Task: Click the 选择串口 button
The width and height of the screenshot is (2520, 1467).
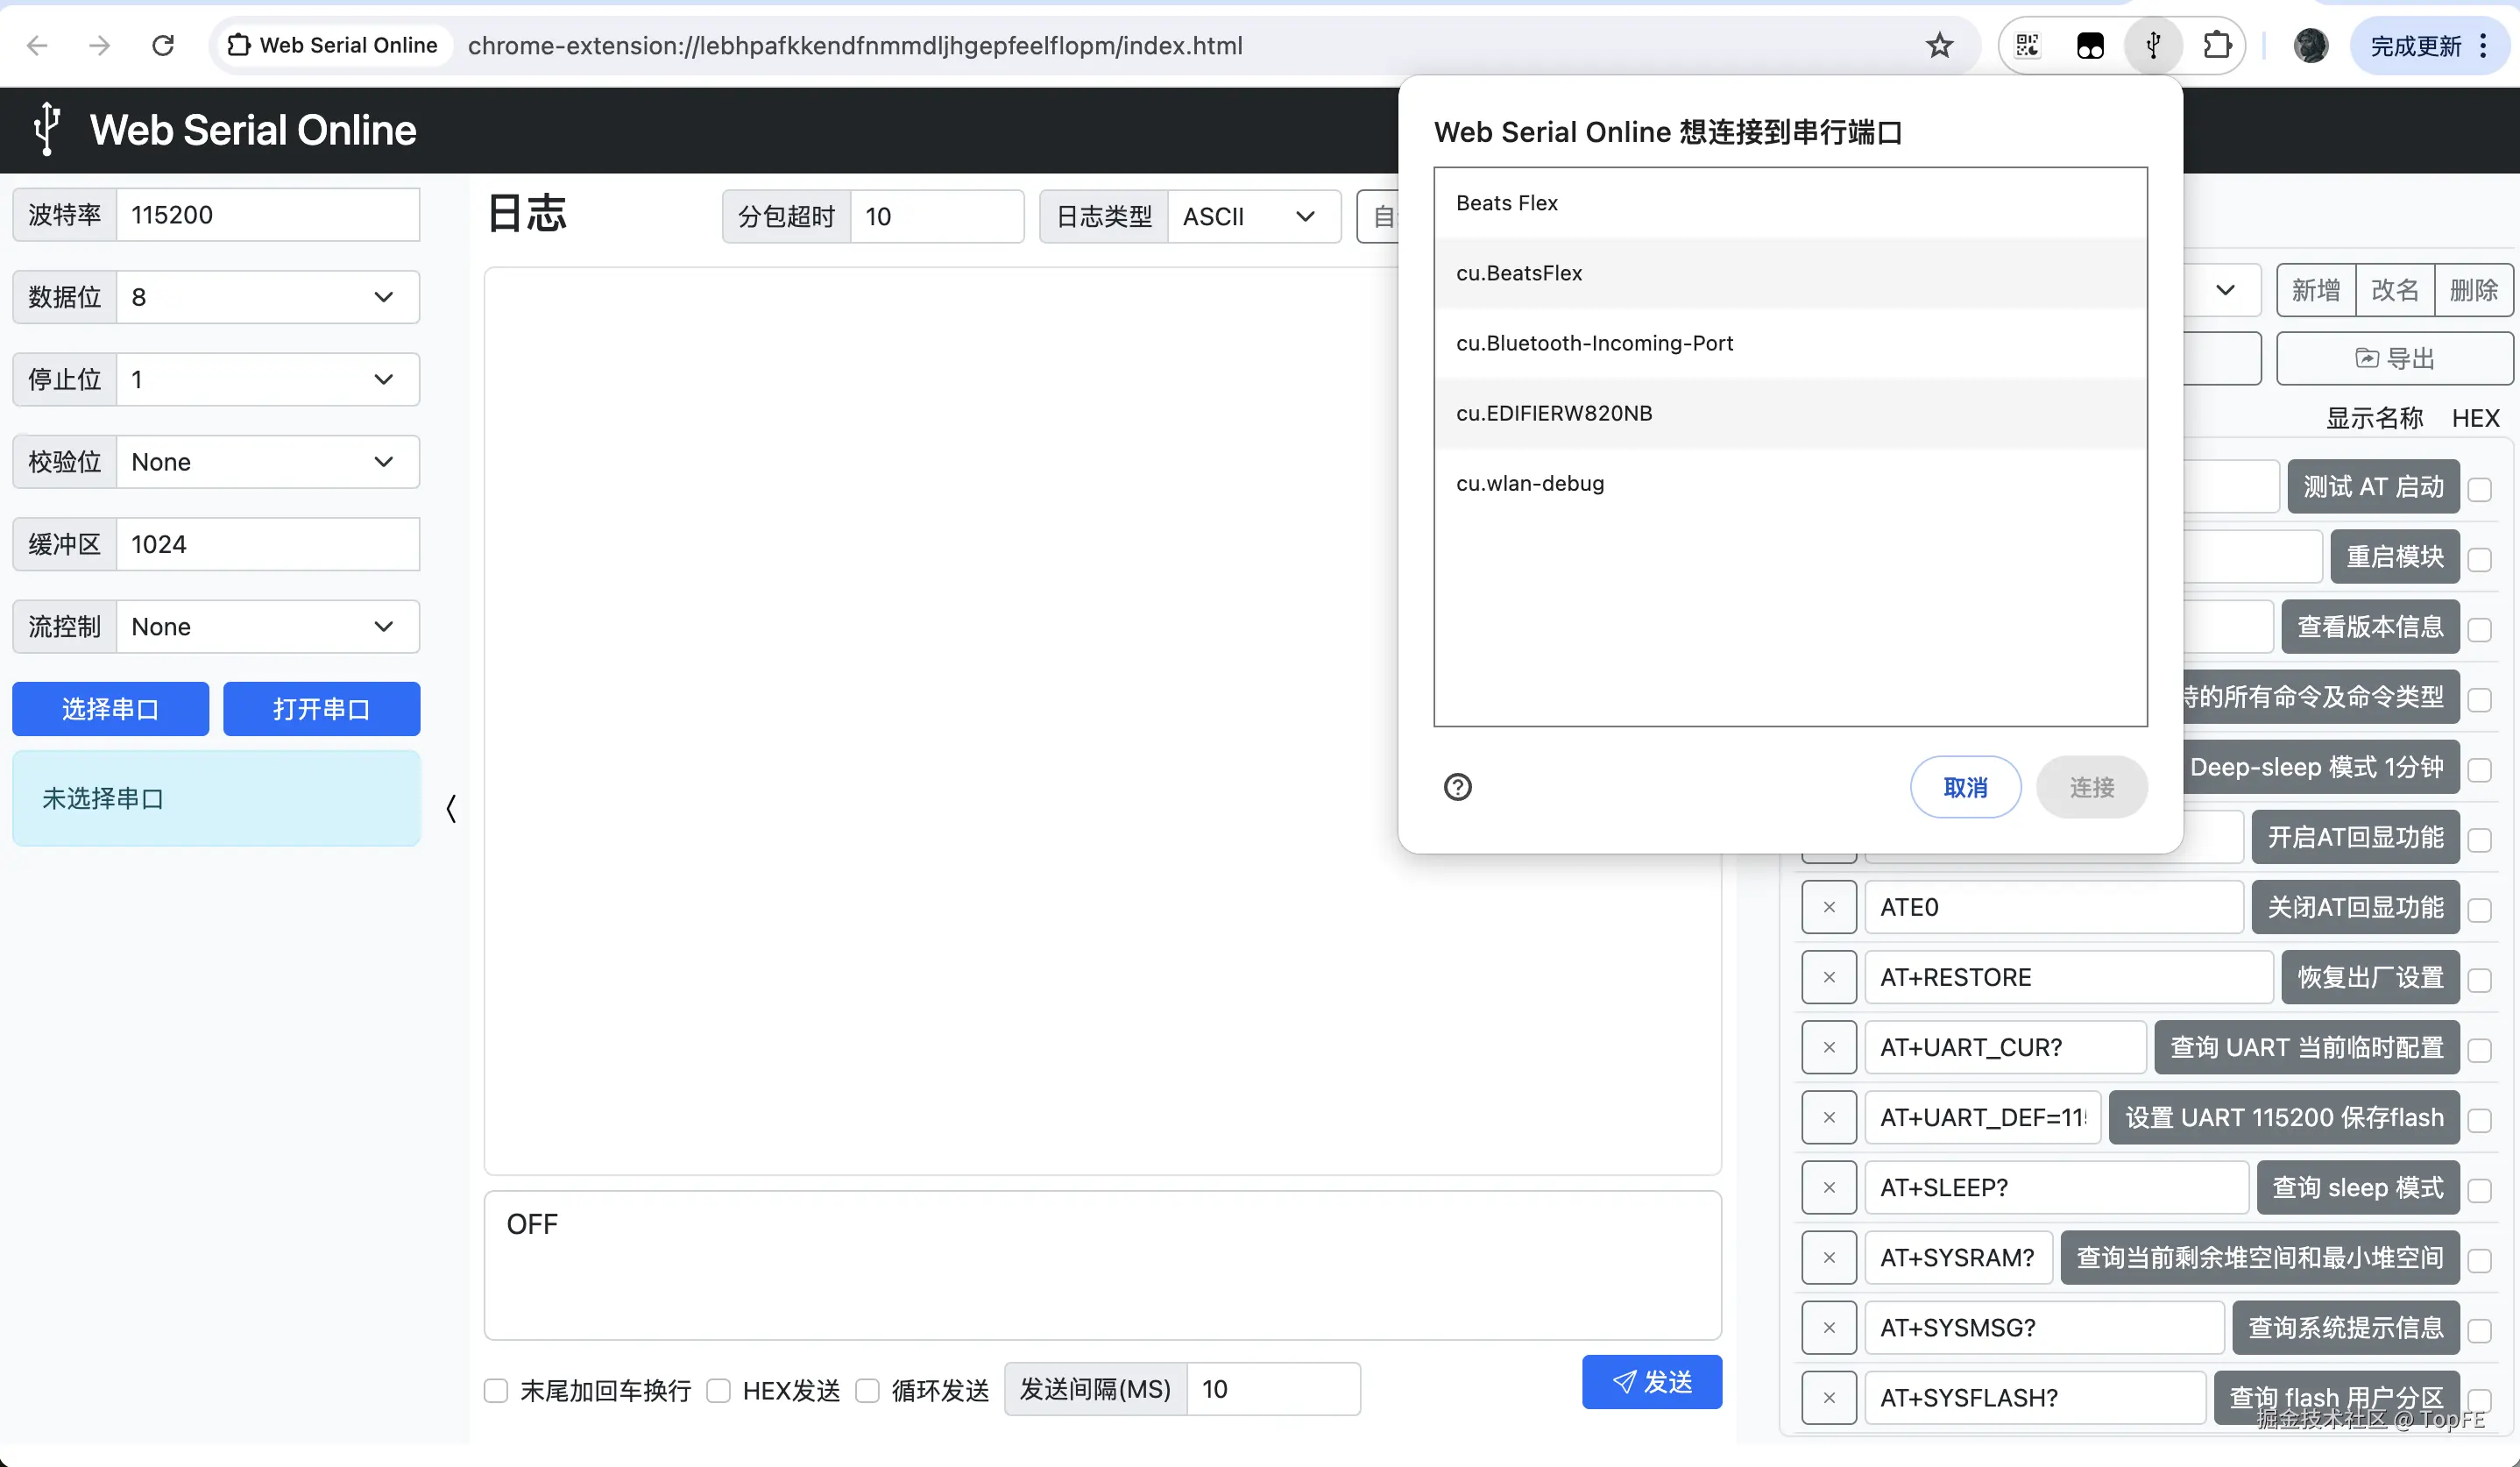Action: click(x=110, y=708)
